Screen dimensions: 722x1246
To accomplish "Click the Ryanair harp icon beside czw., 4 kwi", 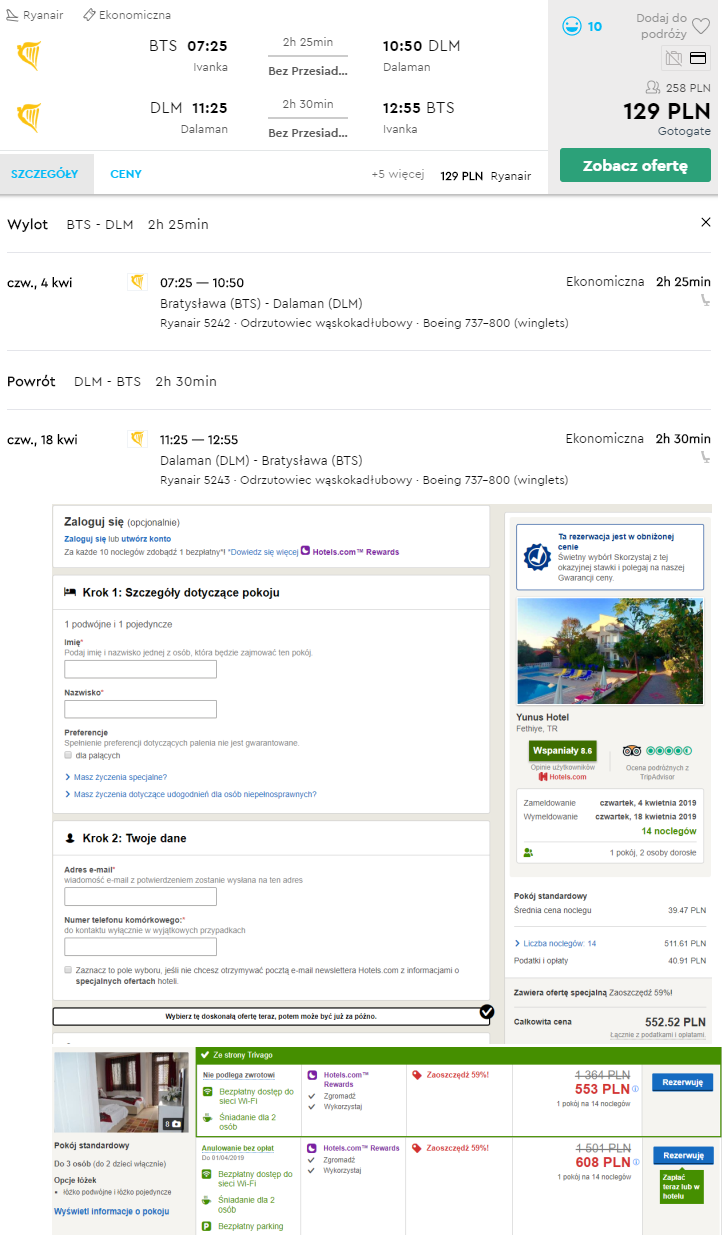I will click(x=138, y=282).
